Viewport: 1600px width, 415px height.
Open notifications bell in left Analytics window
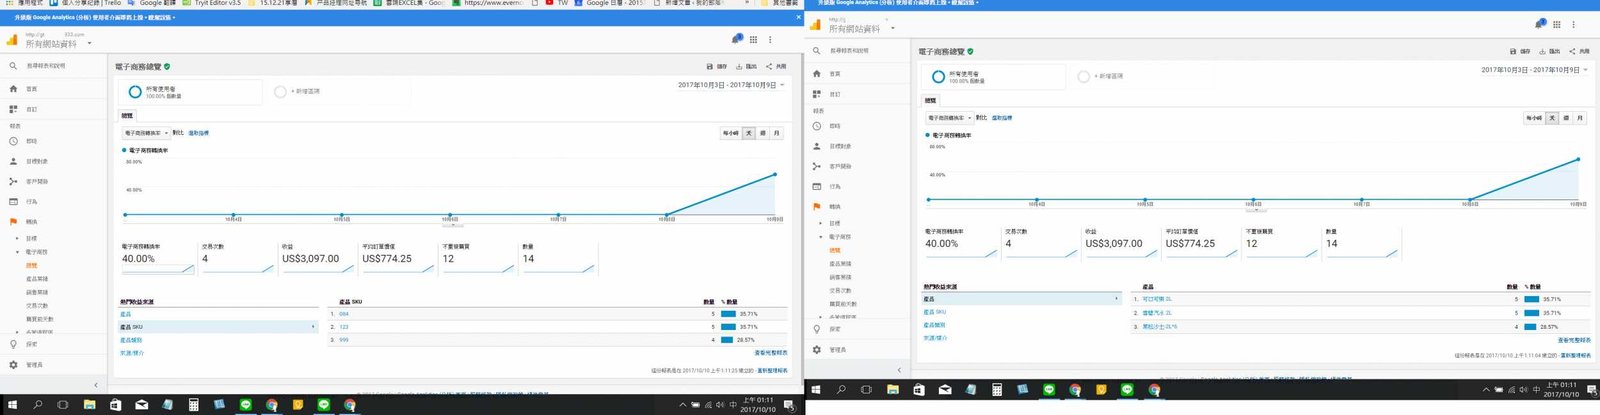pos(737,39)
